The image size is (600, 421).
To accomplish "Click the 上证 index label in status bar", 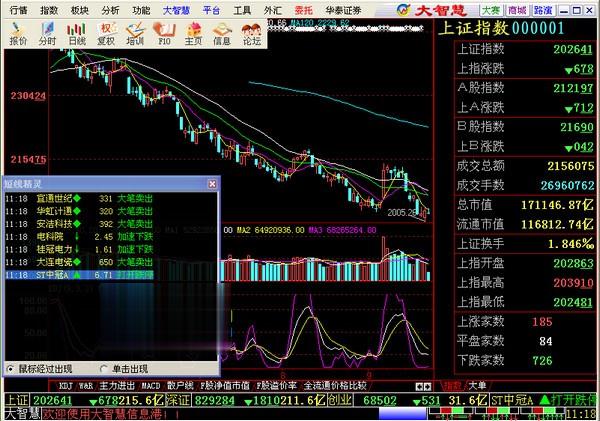I will (x=17, y=401).
